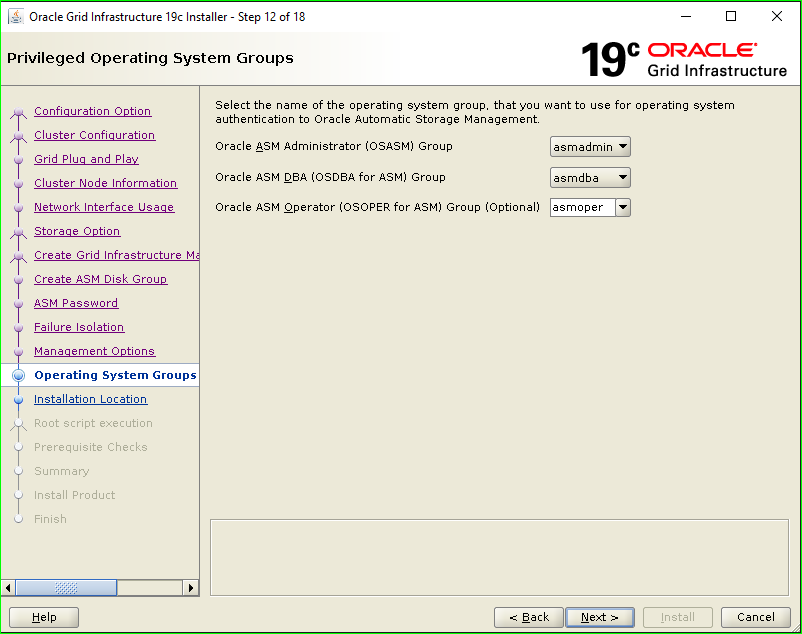Click the Oracle installer title bar icon
Image resolution: width=802 pixels, height=634 pixels.
click(14, 16)
